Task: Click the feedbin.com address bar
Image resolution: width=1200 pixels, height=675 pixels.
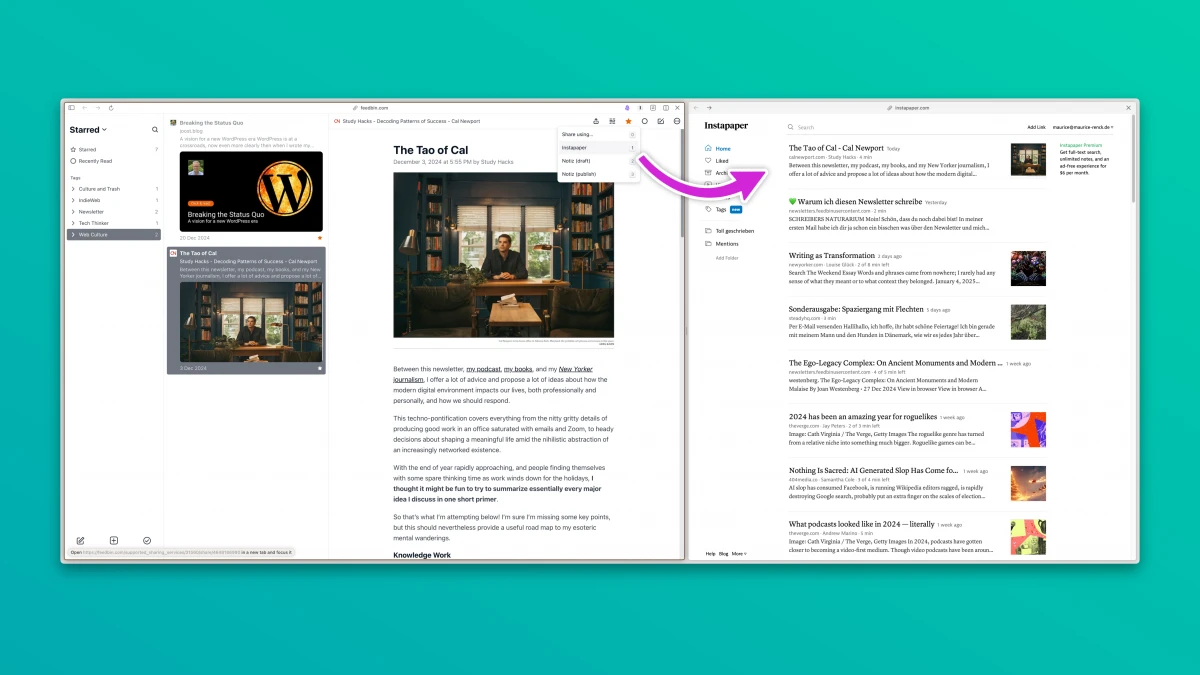Action: (x=370, y=107)
